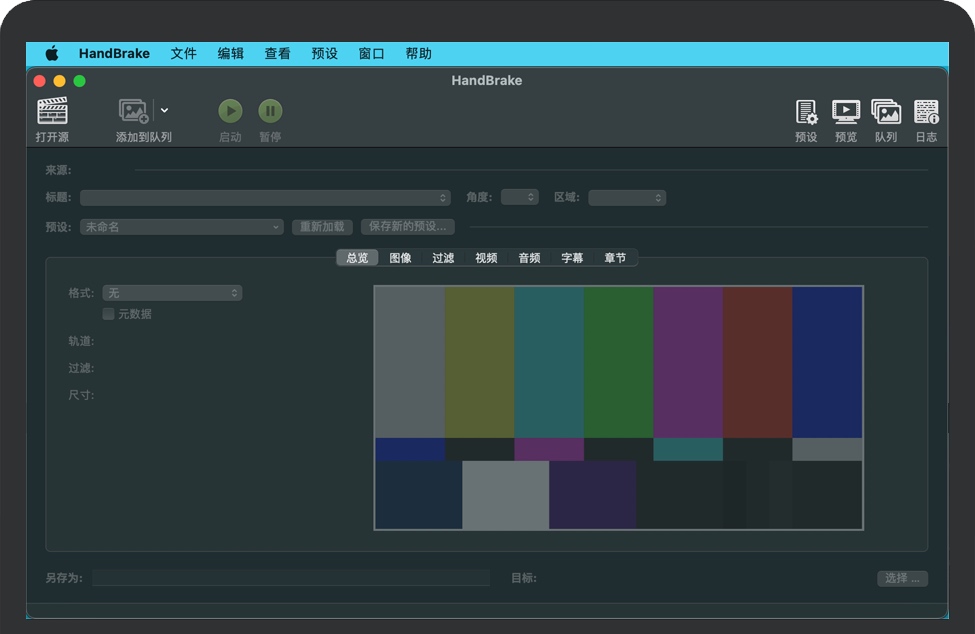Open the 日志 activity log icon
This screenshot has height=634, width=975.
click(x=926, y=112)
